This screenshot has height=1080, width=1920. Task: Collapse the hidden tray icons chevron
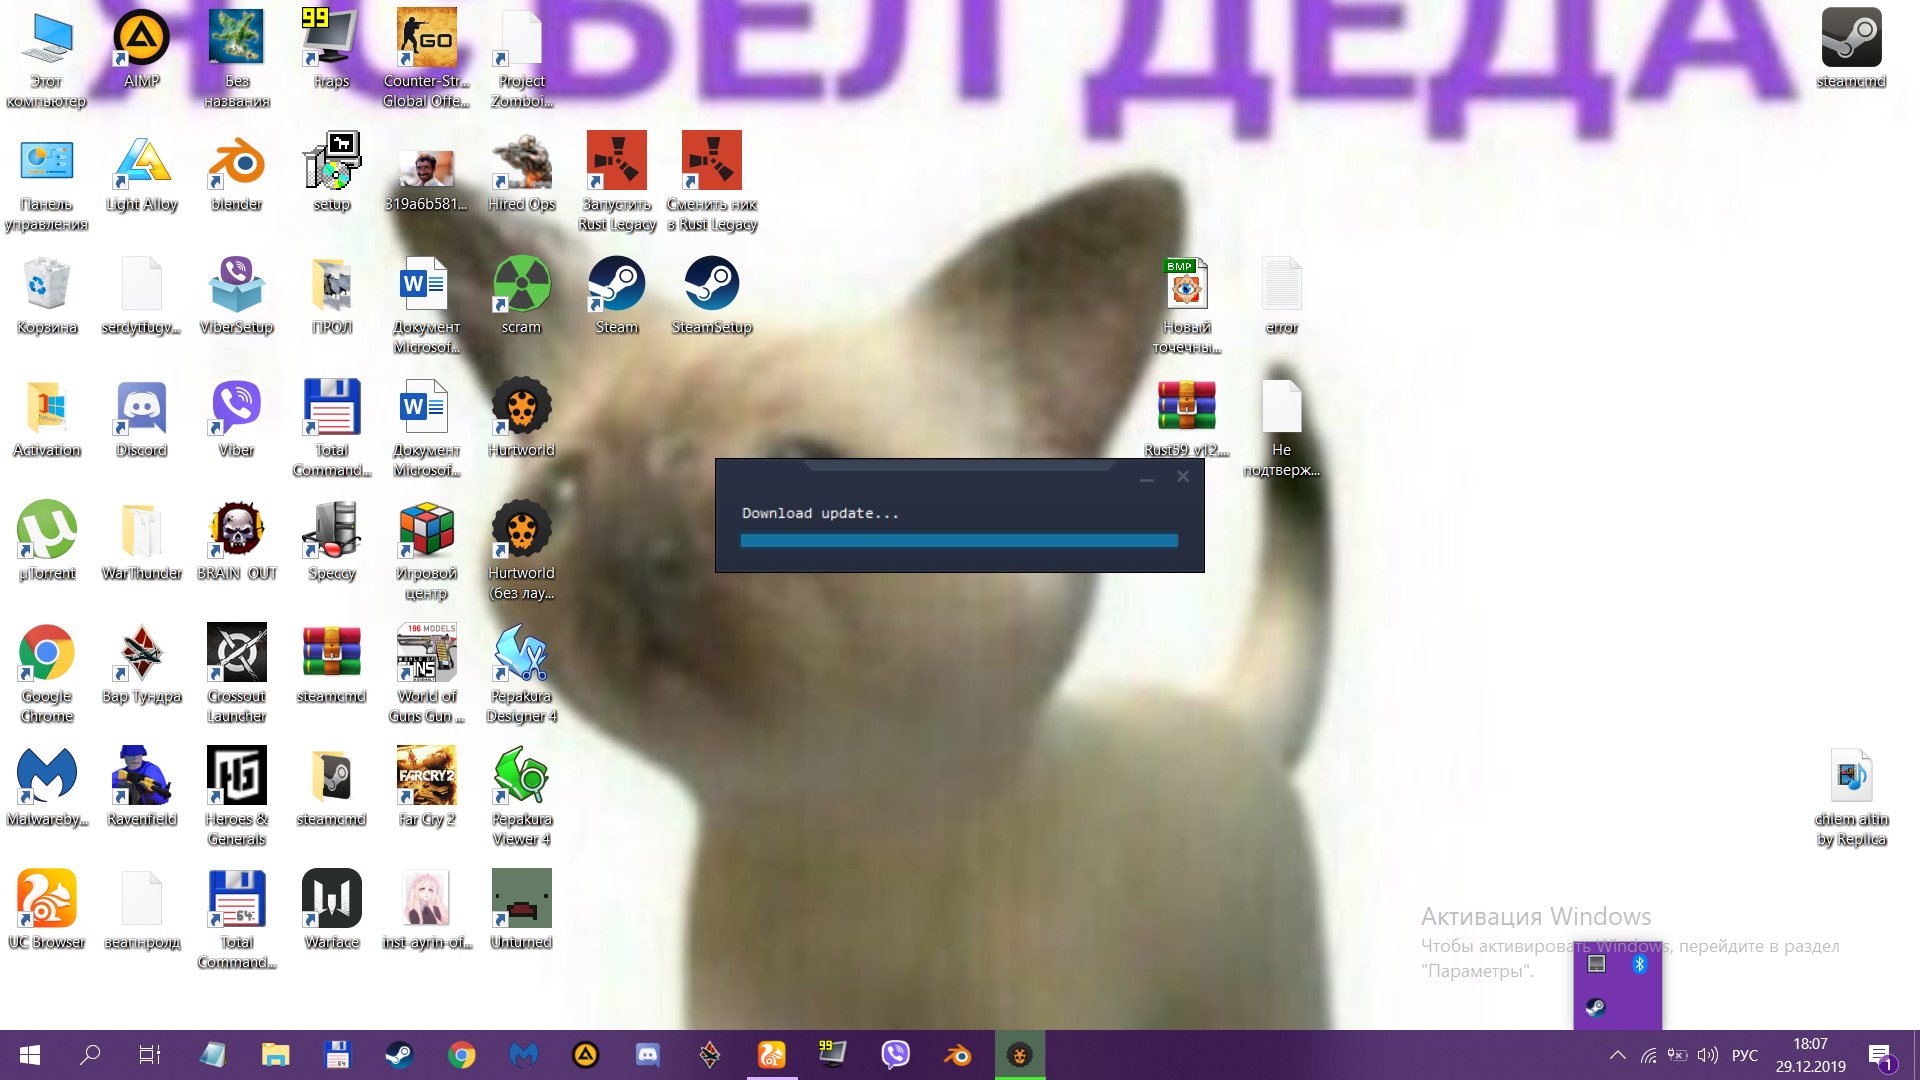point(1617,1055)
